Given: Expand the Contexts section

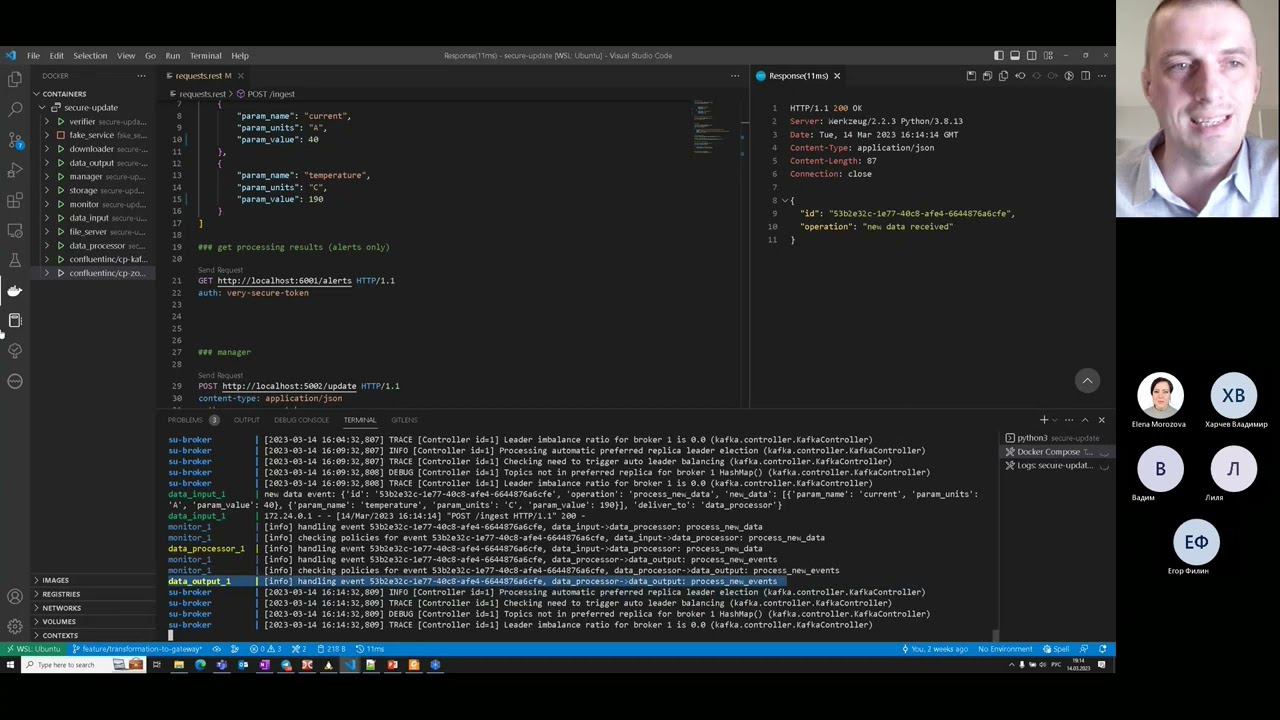Looking at the screenshot, I should pos(59,636).
